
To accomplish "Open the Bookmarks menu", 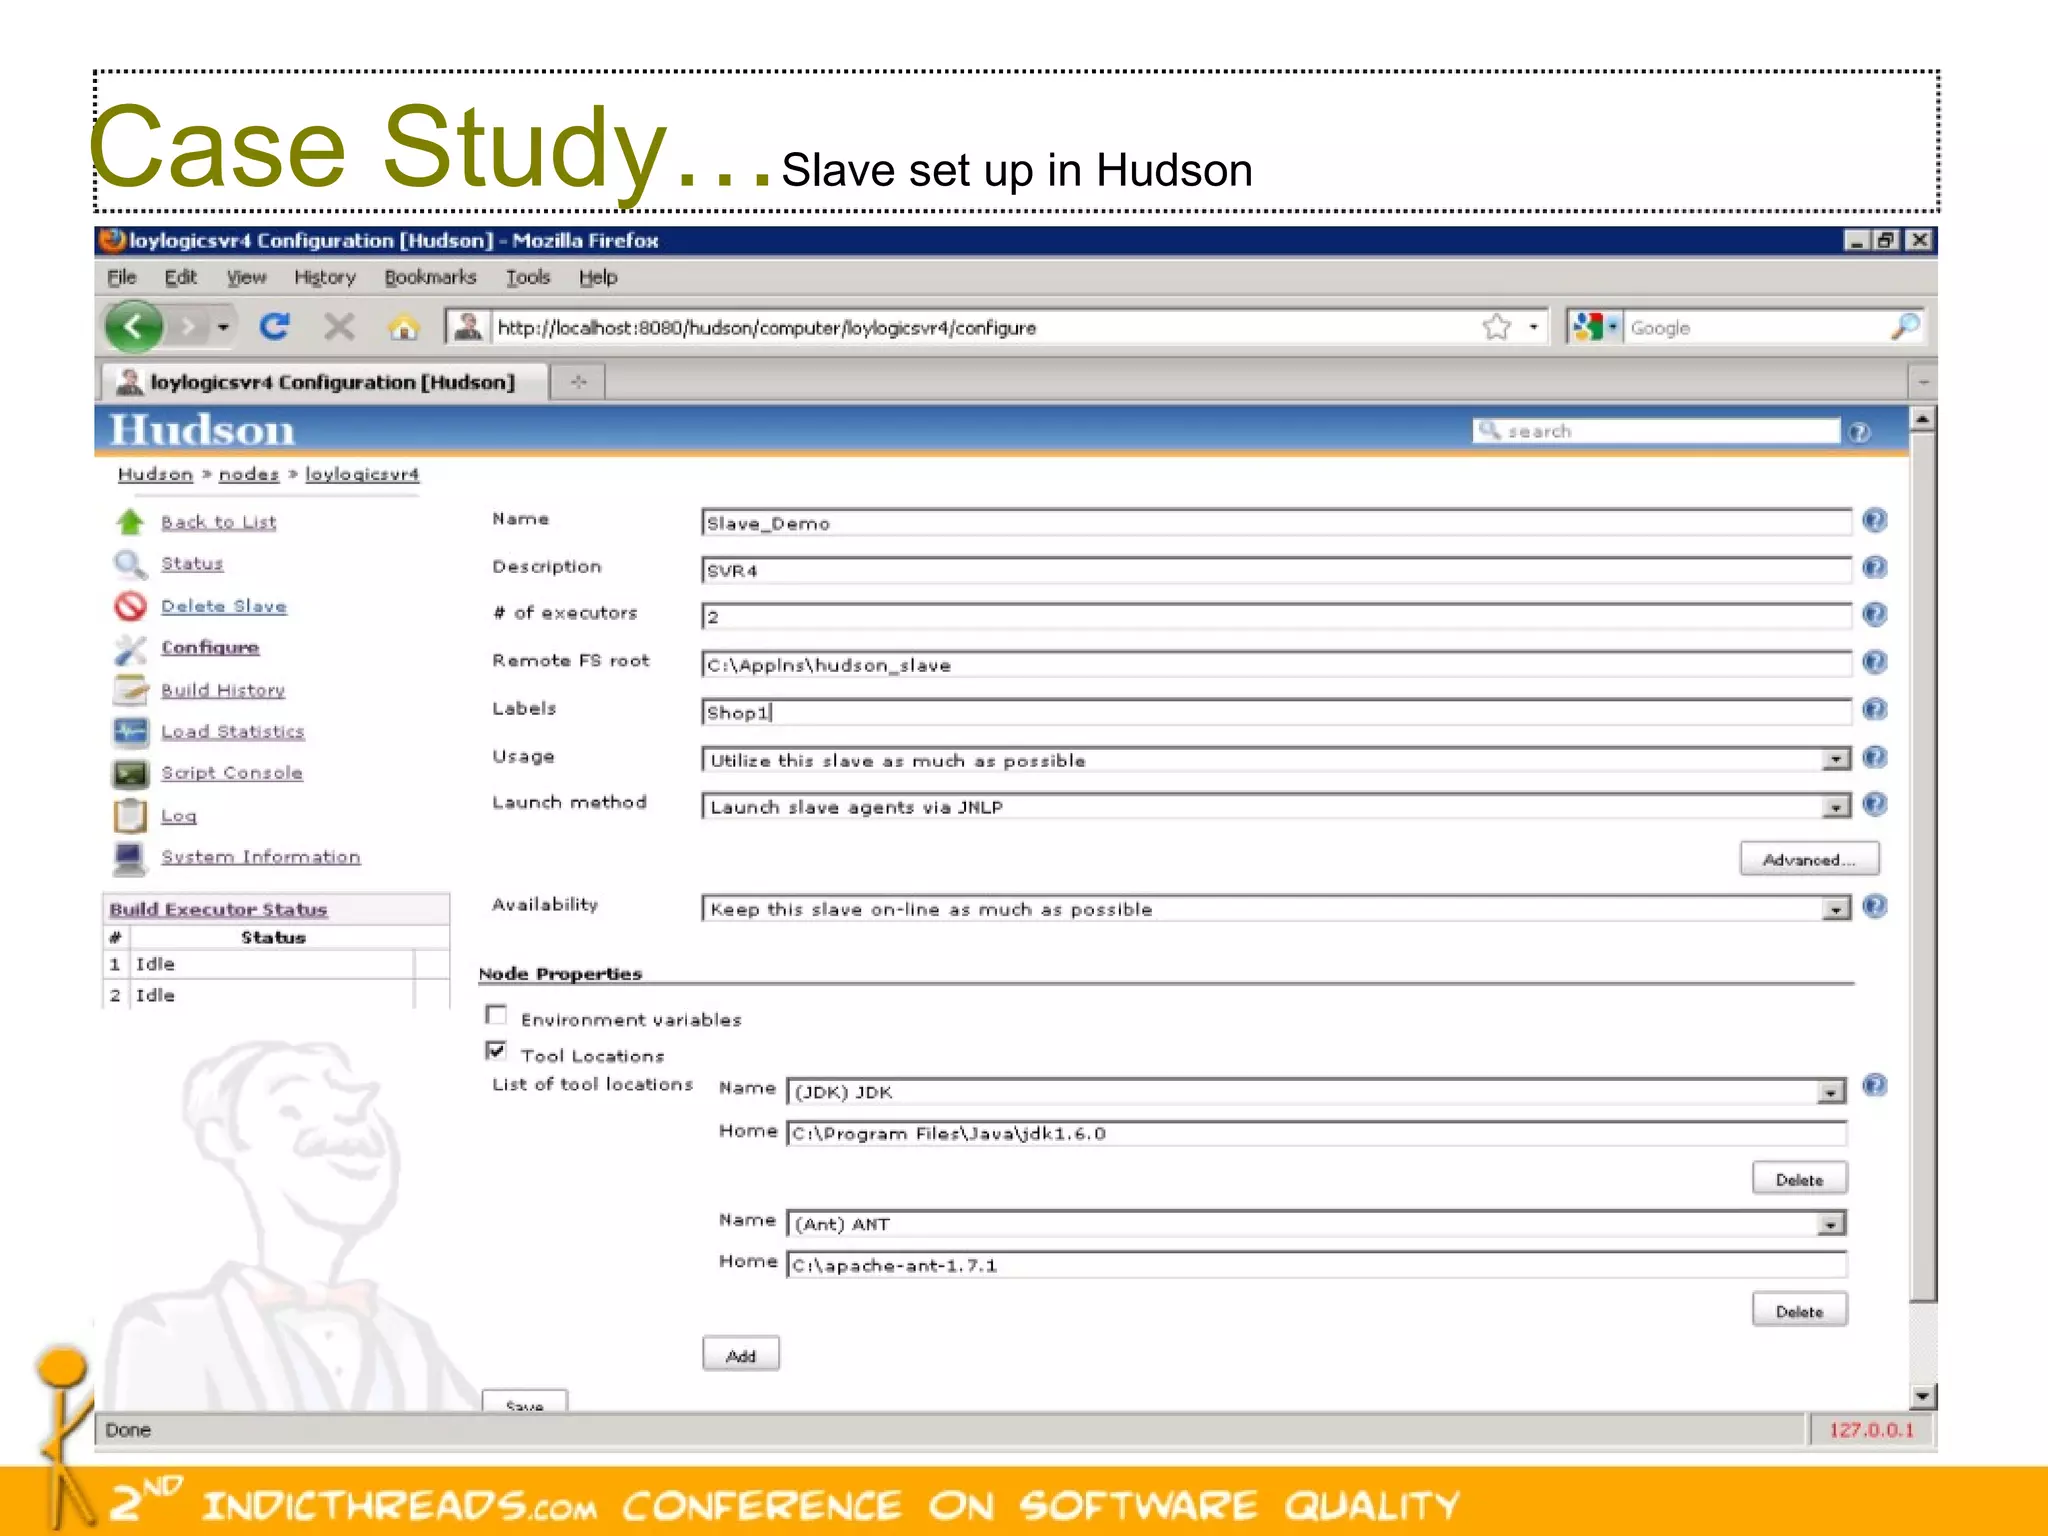I will click(x=430, y=277).
